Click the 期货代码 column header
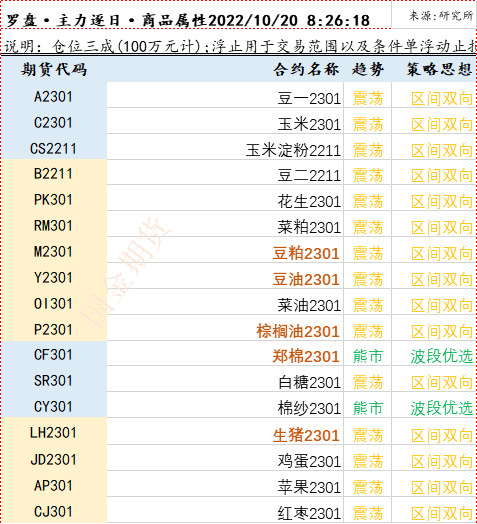 [x=54, y=70]
